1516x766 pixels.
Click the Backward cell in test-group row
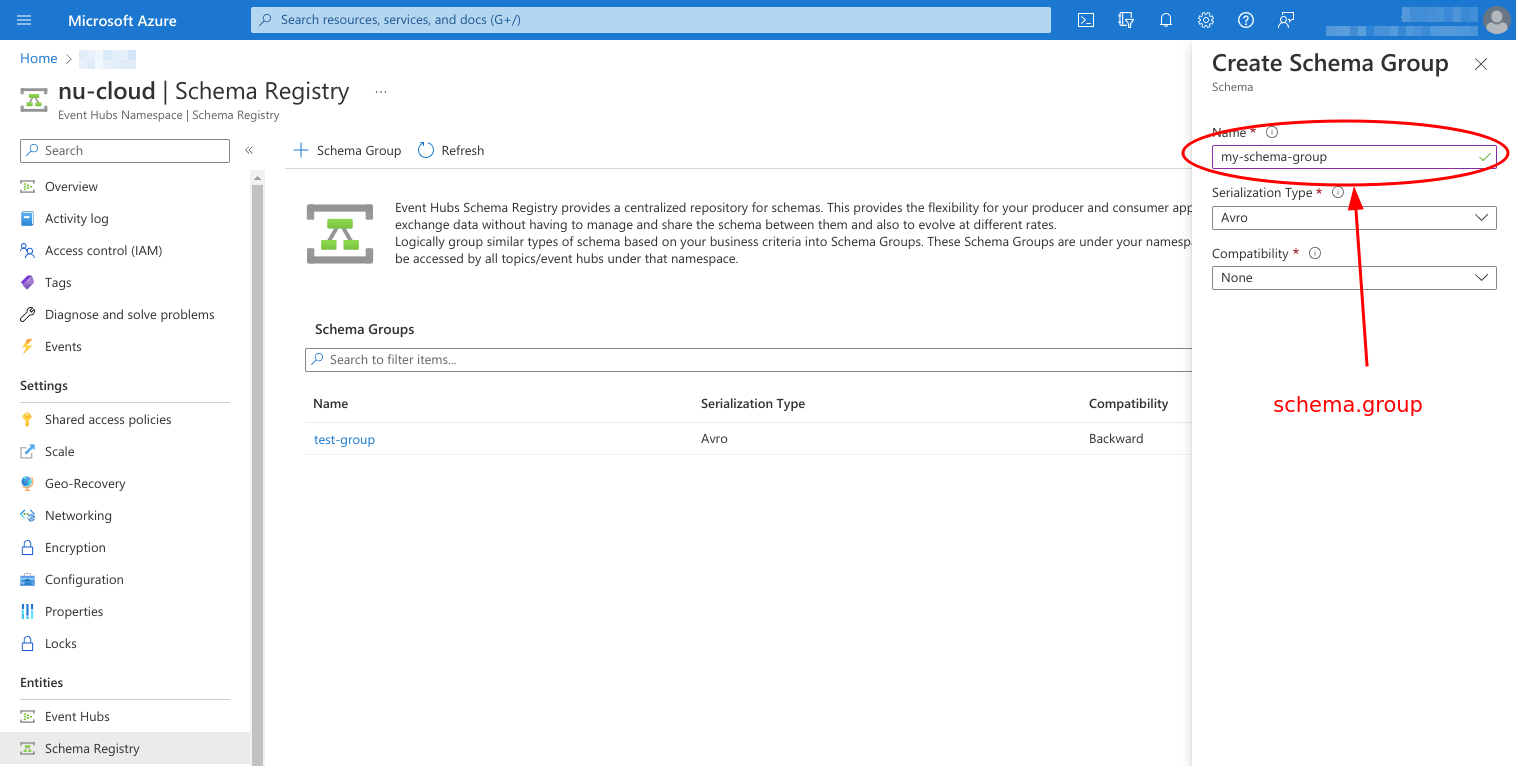[x=1116, y=439]
